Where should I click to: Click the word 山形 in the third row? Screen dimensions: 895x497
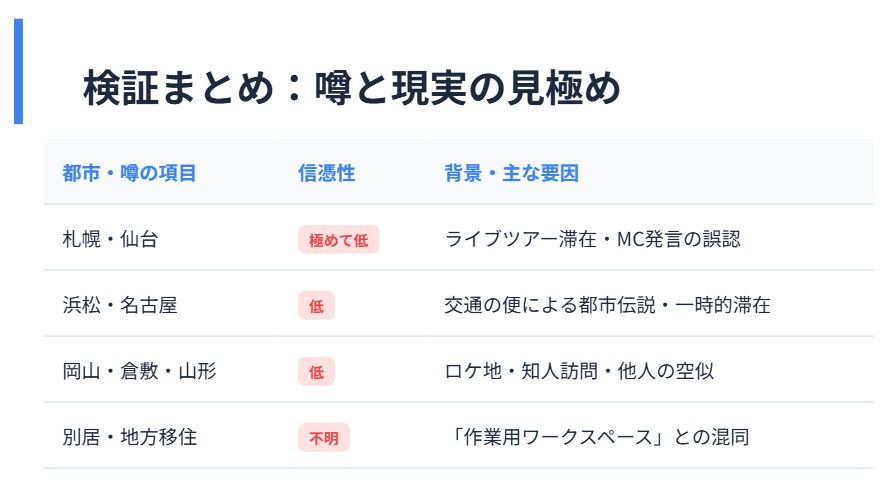(x=197, y=372)
